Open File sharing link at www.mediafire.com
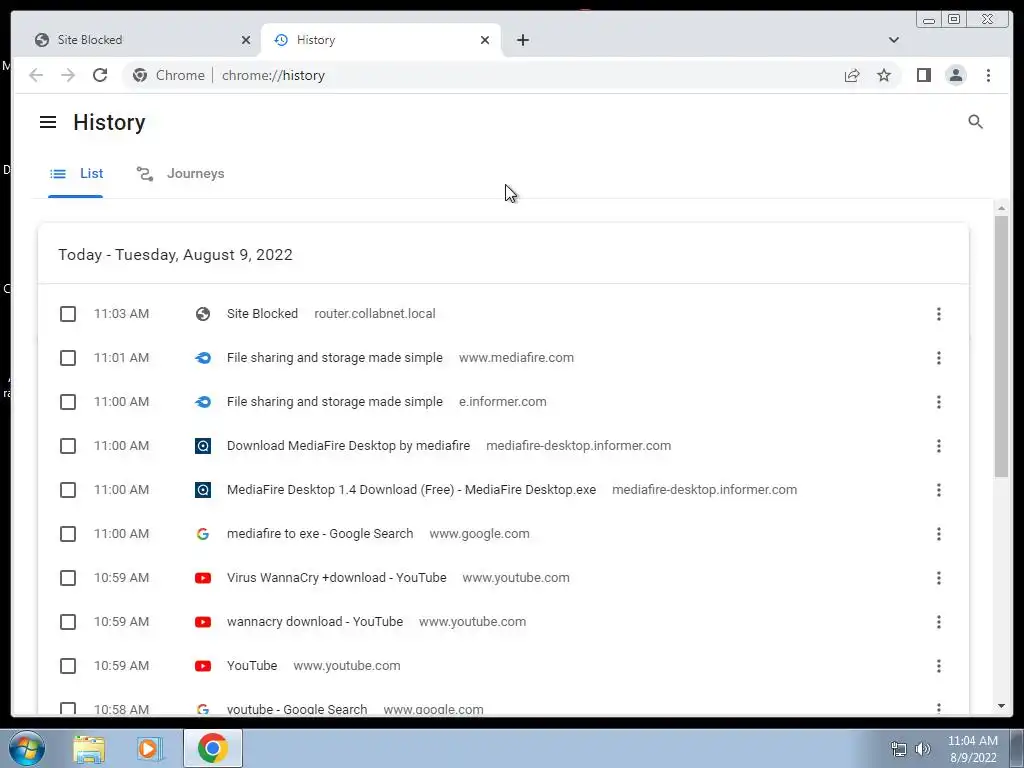 (334, 357)
